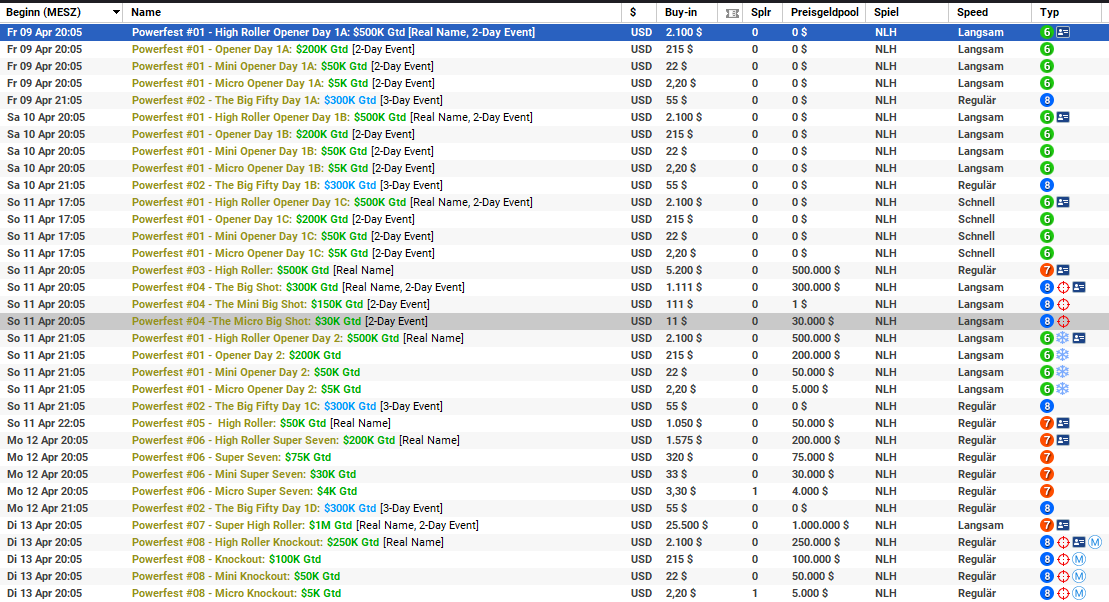
Task: Click the Mo 12 Apr 21:05 start time
Action: pos(47,508)
